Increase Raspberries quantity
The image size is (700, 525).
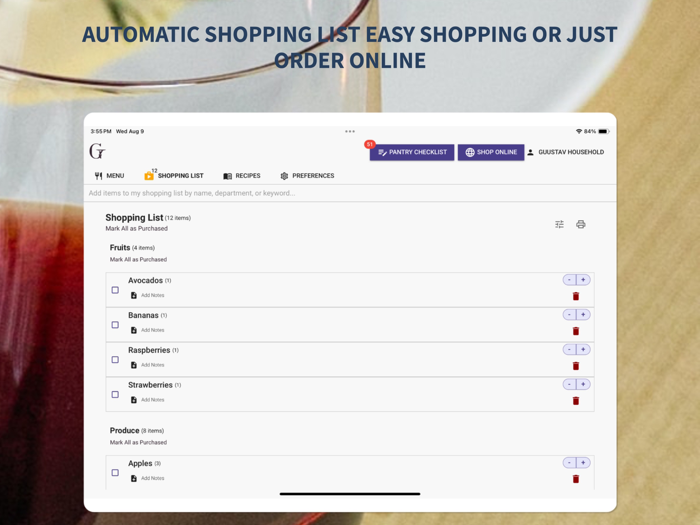583,350
